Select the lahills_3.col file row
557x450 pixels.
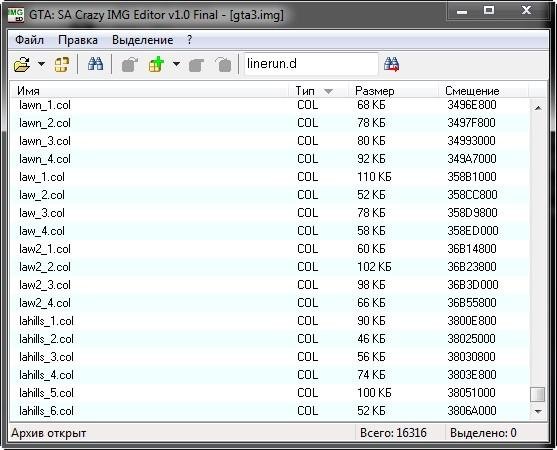click(269, 357)
